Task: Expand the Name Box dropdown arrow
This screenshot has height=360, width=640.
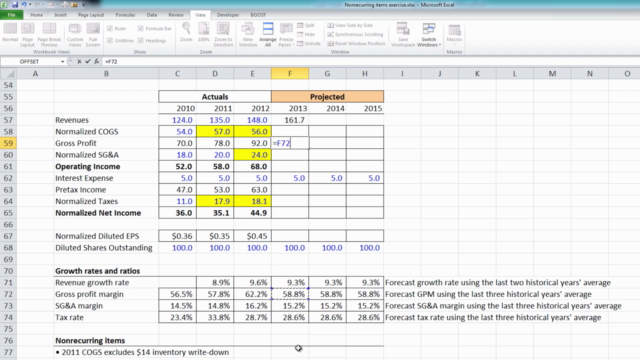Action: pyautogui.click(x=62, y=62)
